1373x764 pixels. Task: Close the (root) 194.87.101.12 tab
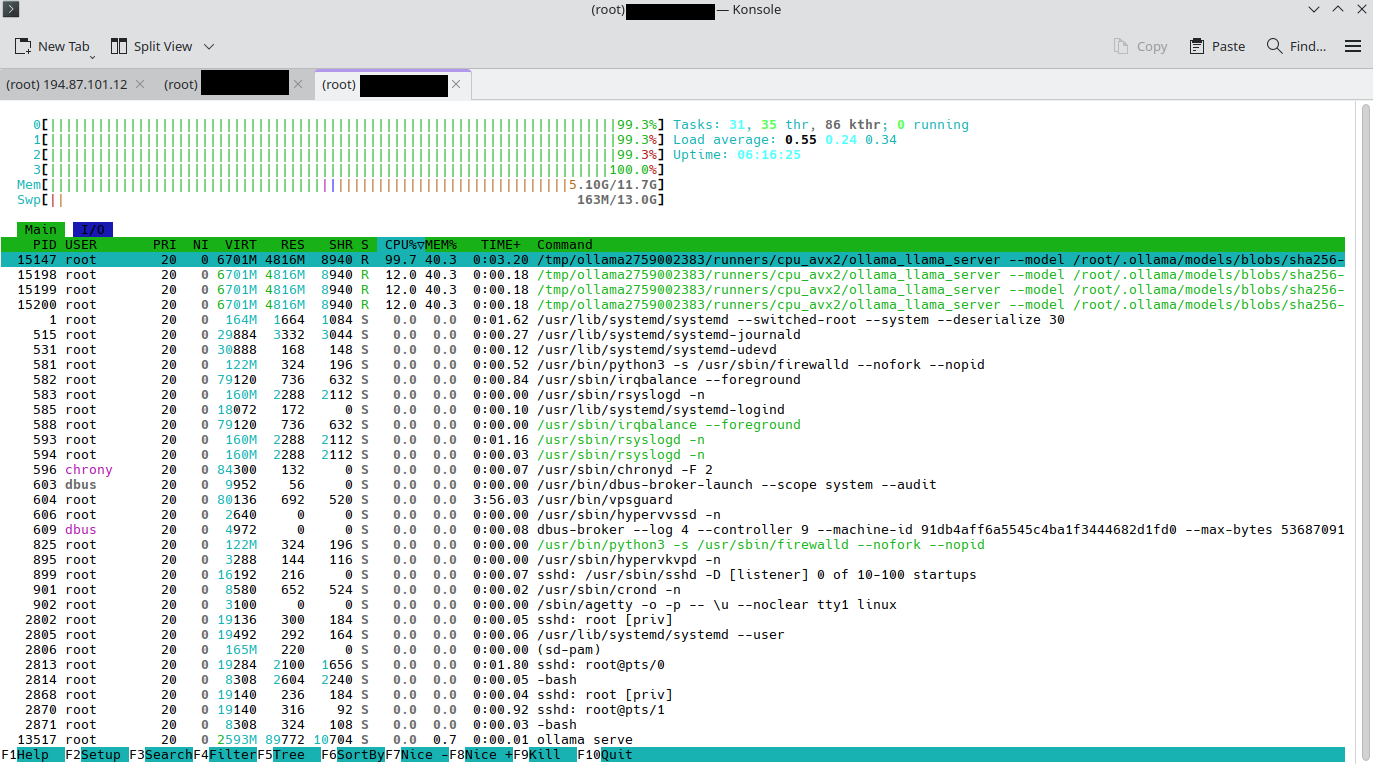140,85
